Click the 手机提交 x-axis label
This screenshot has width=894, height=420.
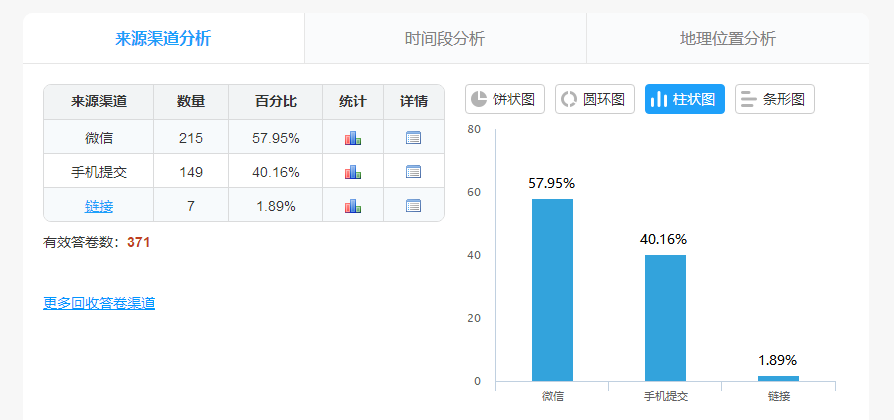click(x=665, y=396)
